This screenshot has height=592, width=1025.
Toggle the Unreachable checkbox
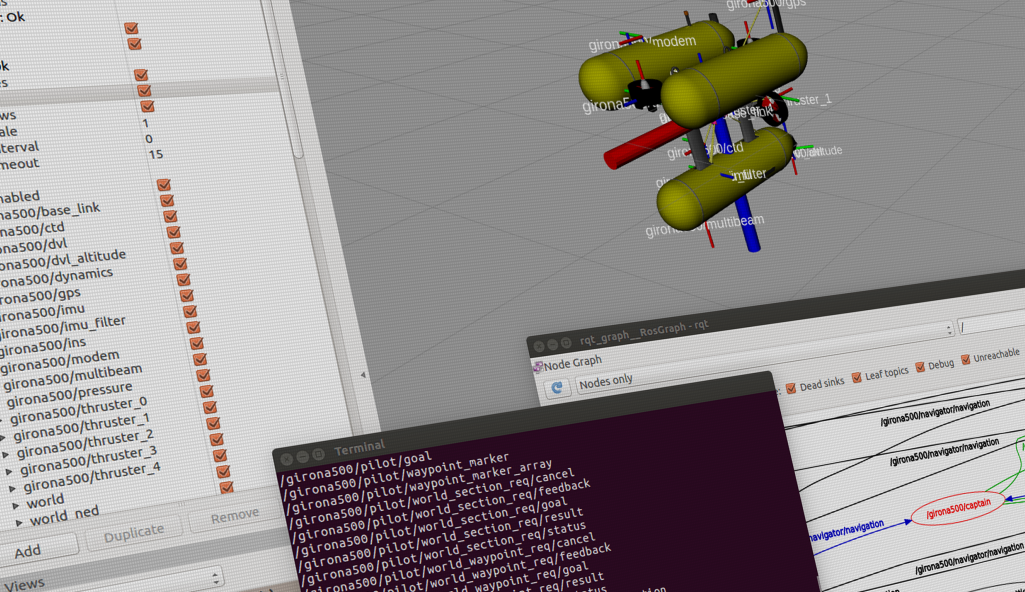(966, 359)
